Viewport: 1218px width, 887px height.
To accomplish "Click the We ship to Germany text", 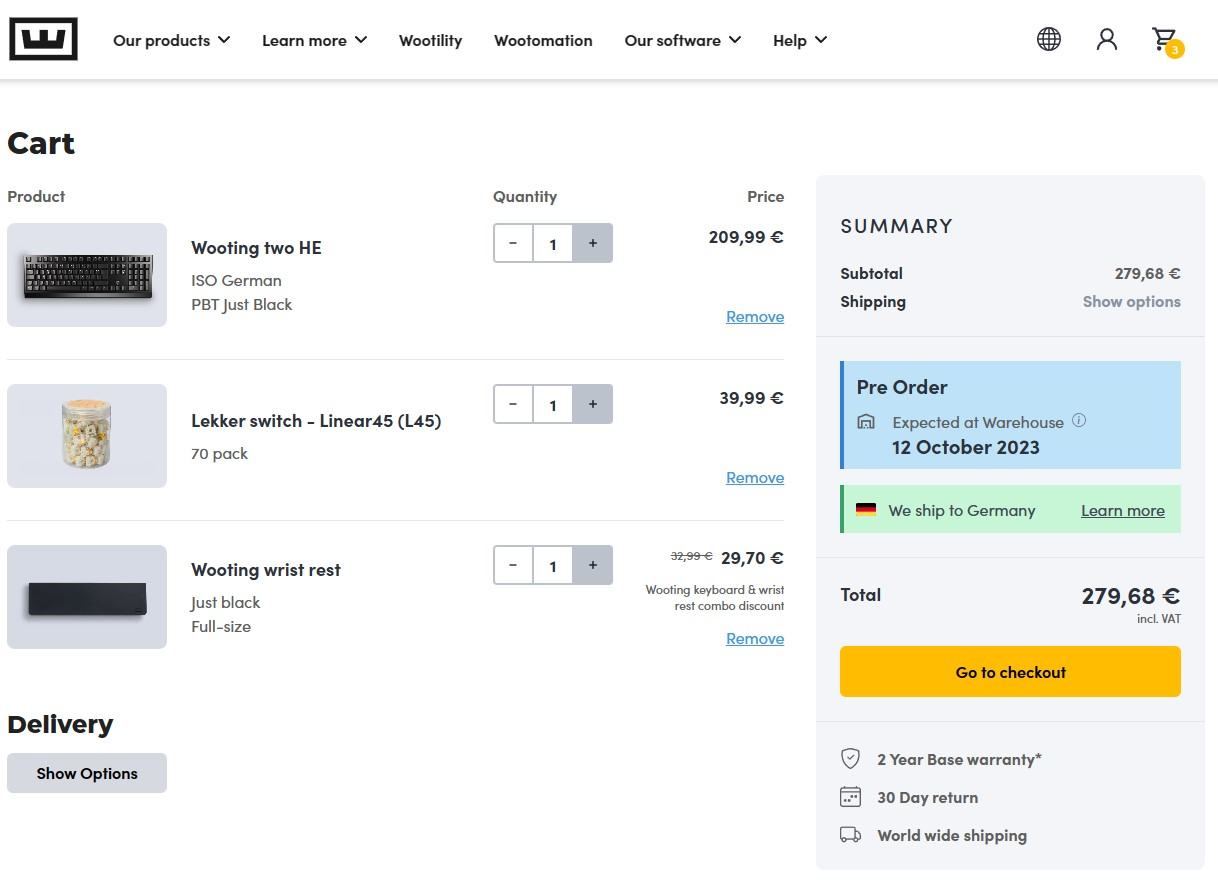I will (961, 510).
